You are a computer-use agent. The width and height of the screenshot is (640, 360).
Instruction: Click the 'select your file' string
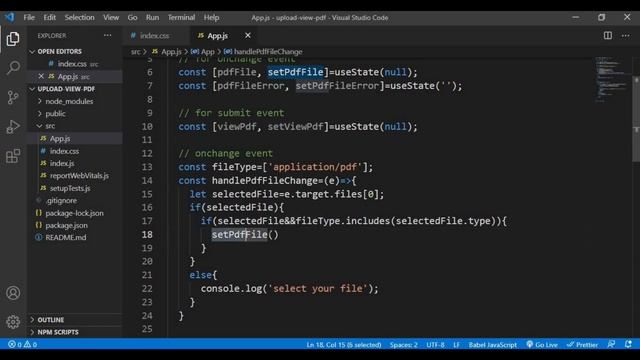[318, 289]
